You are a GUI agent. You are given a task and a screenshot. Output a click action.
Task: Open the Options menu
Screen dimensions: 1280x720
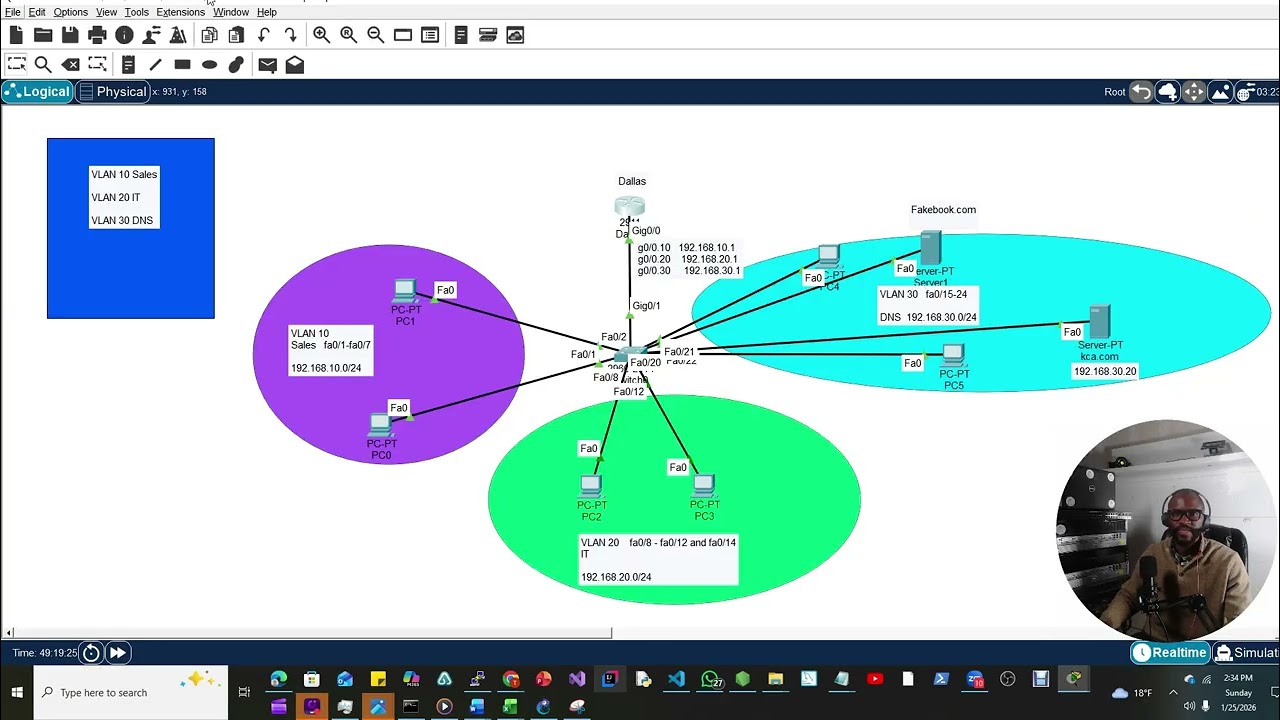[x=70, y=12]
